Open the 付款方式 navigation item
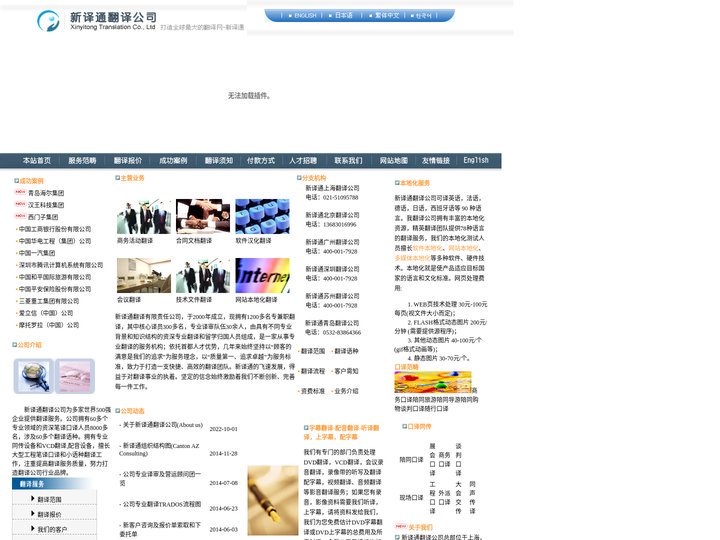This screenshot has width=720, height=540. (260, 160)
